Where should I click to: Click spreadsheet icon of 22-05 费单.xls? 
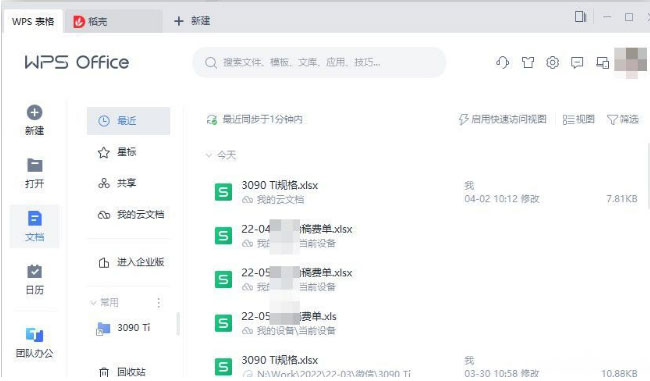[x=223, y=323]
